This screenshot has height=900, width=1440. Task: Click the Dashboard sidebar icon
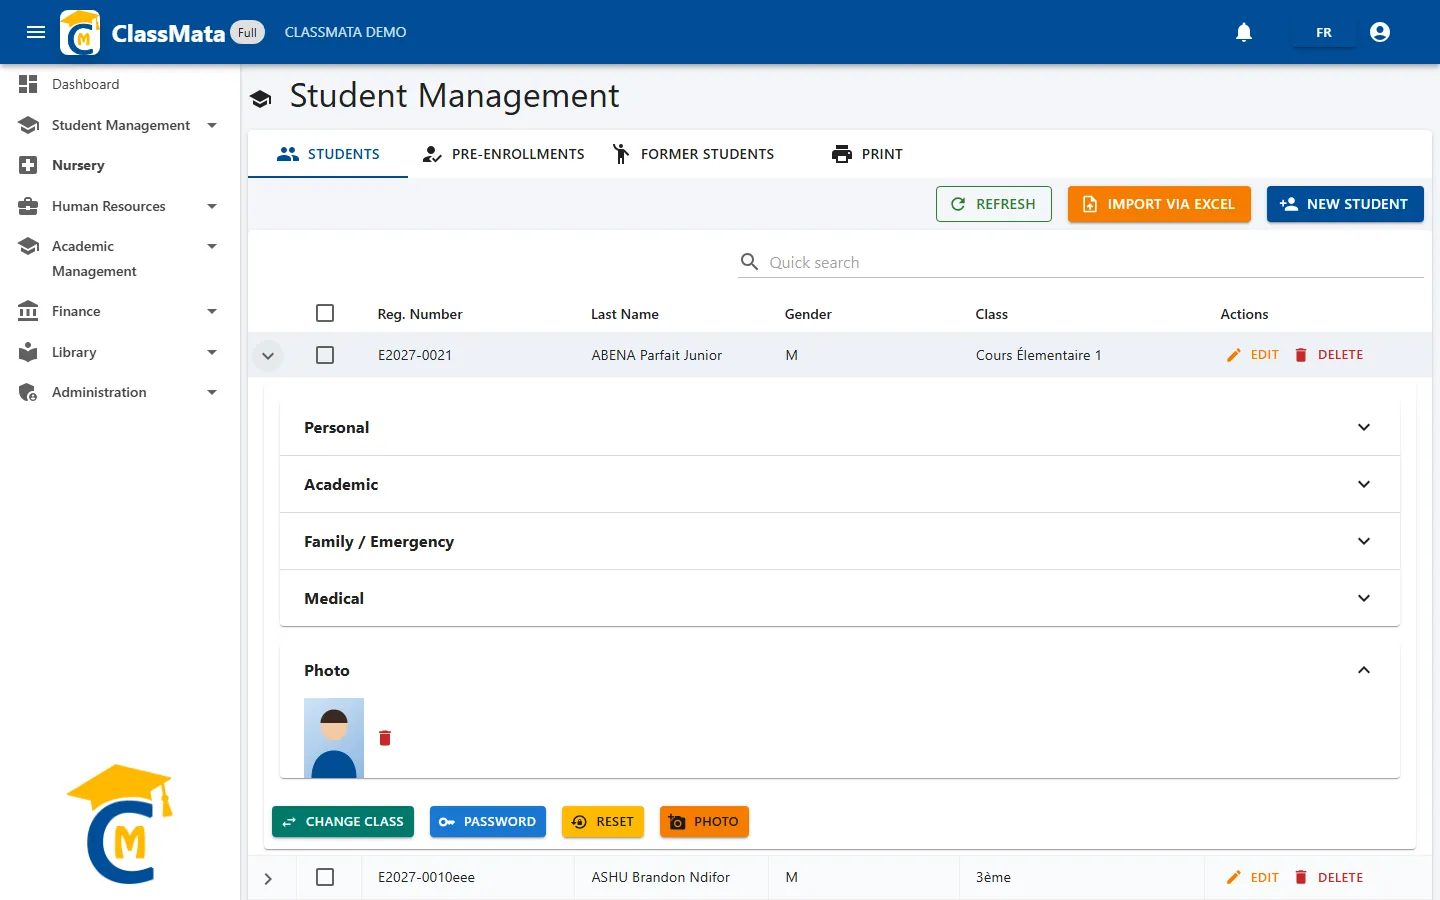[28, 84]
